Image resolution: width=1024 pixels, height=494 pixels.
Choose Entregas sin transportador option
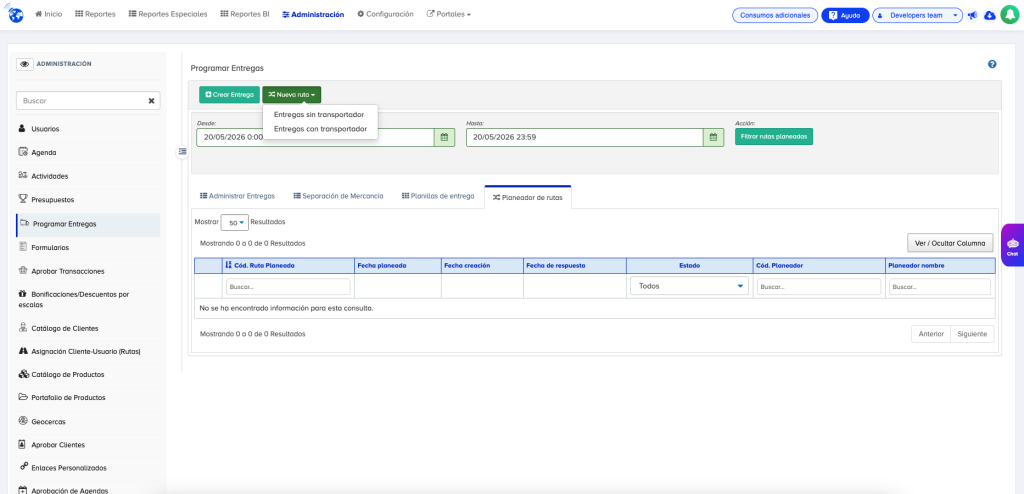[319, 114]
